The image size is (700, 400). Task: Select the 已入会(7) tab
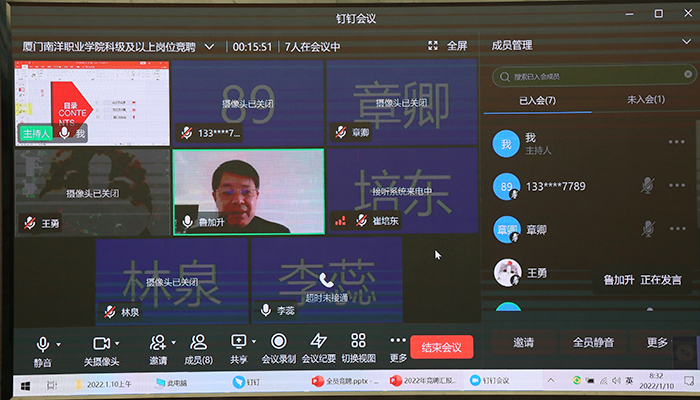click(x=537, y=100)
